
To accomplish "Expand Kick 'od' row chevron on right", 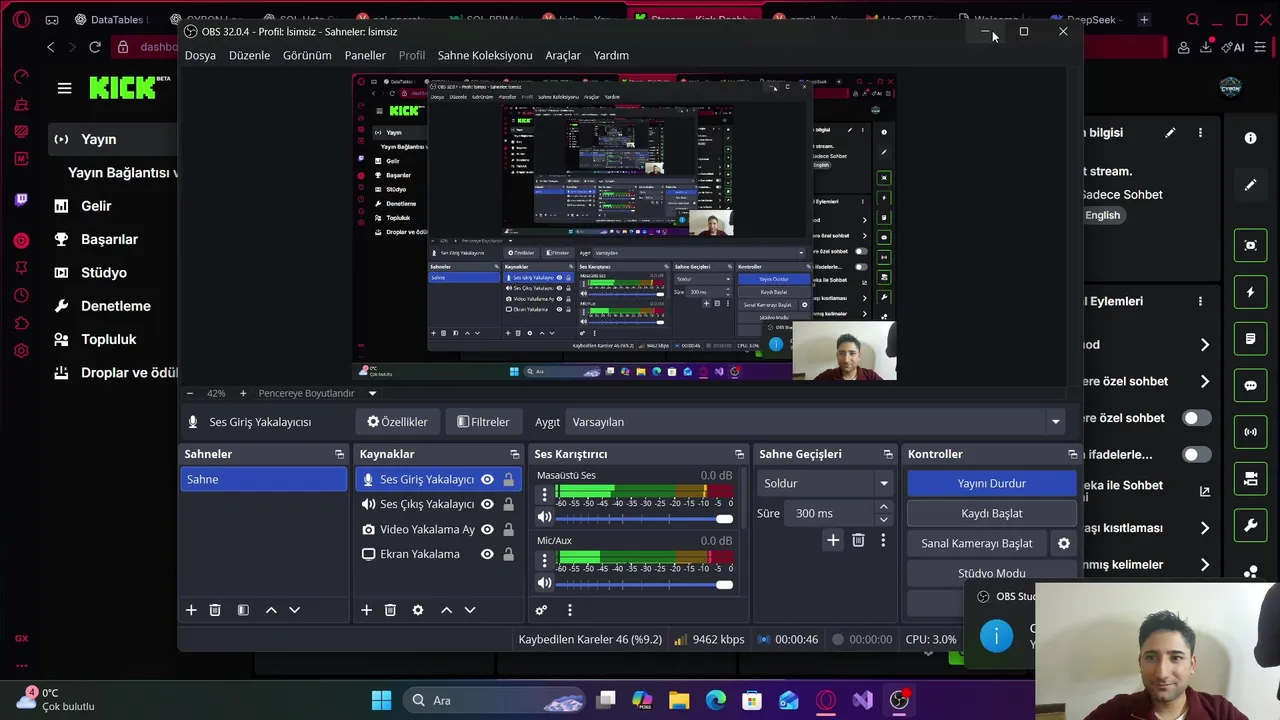I will pos(1204,345).
